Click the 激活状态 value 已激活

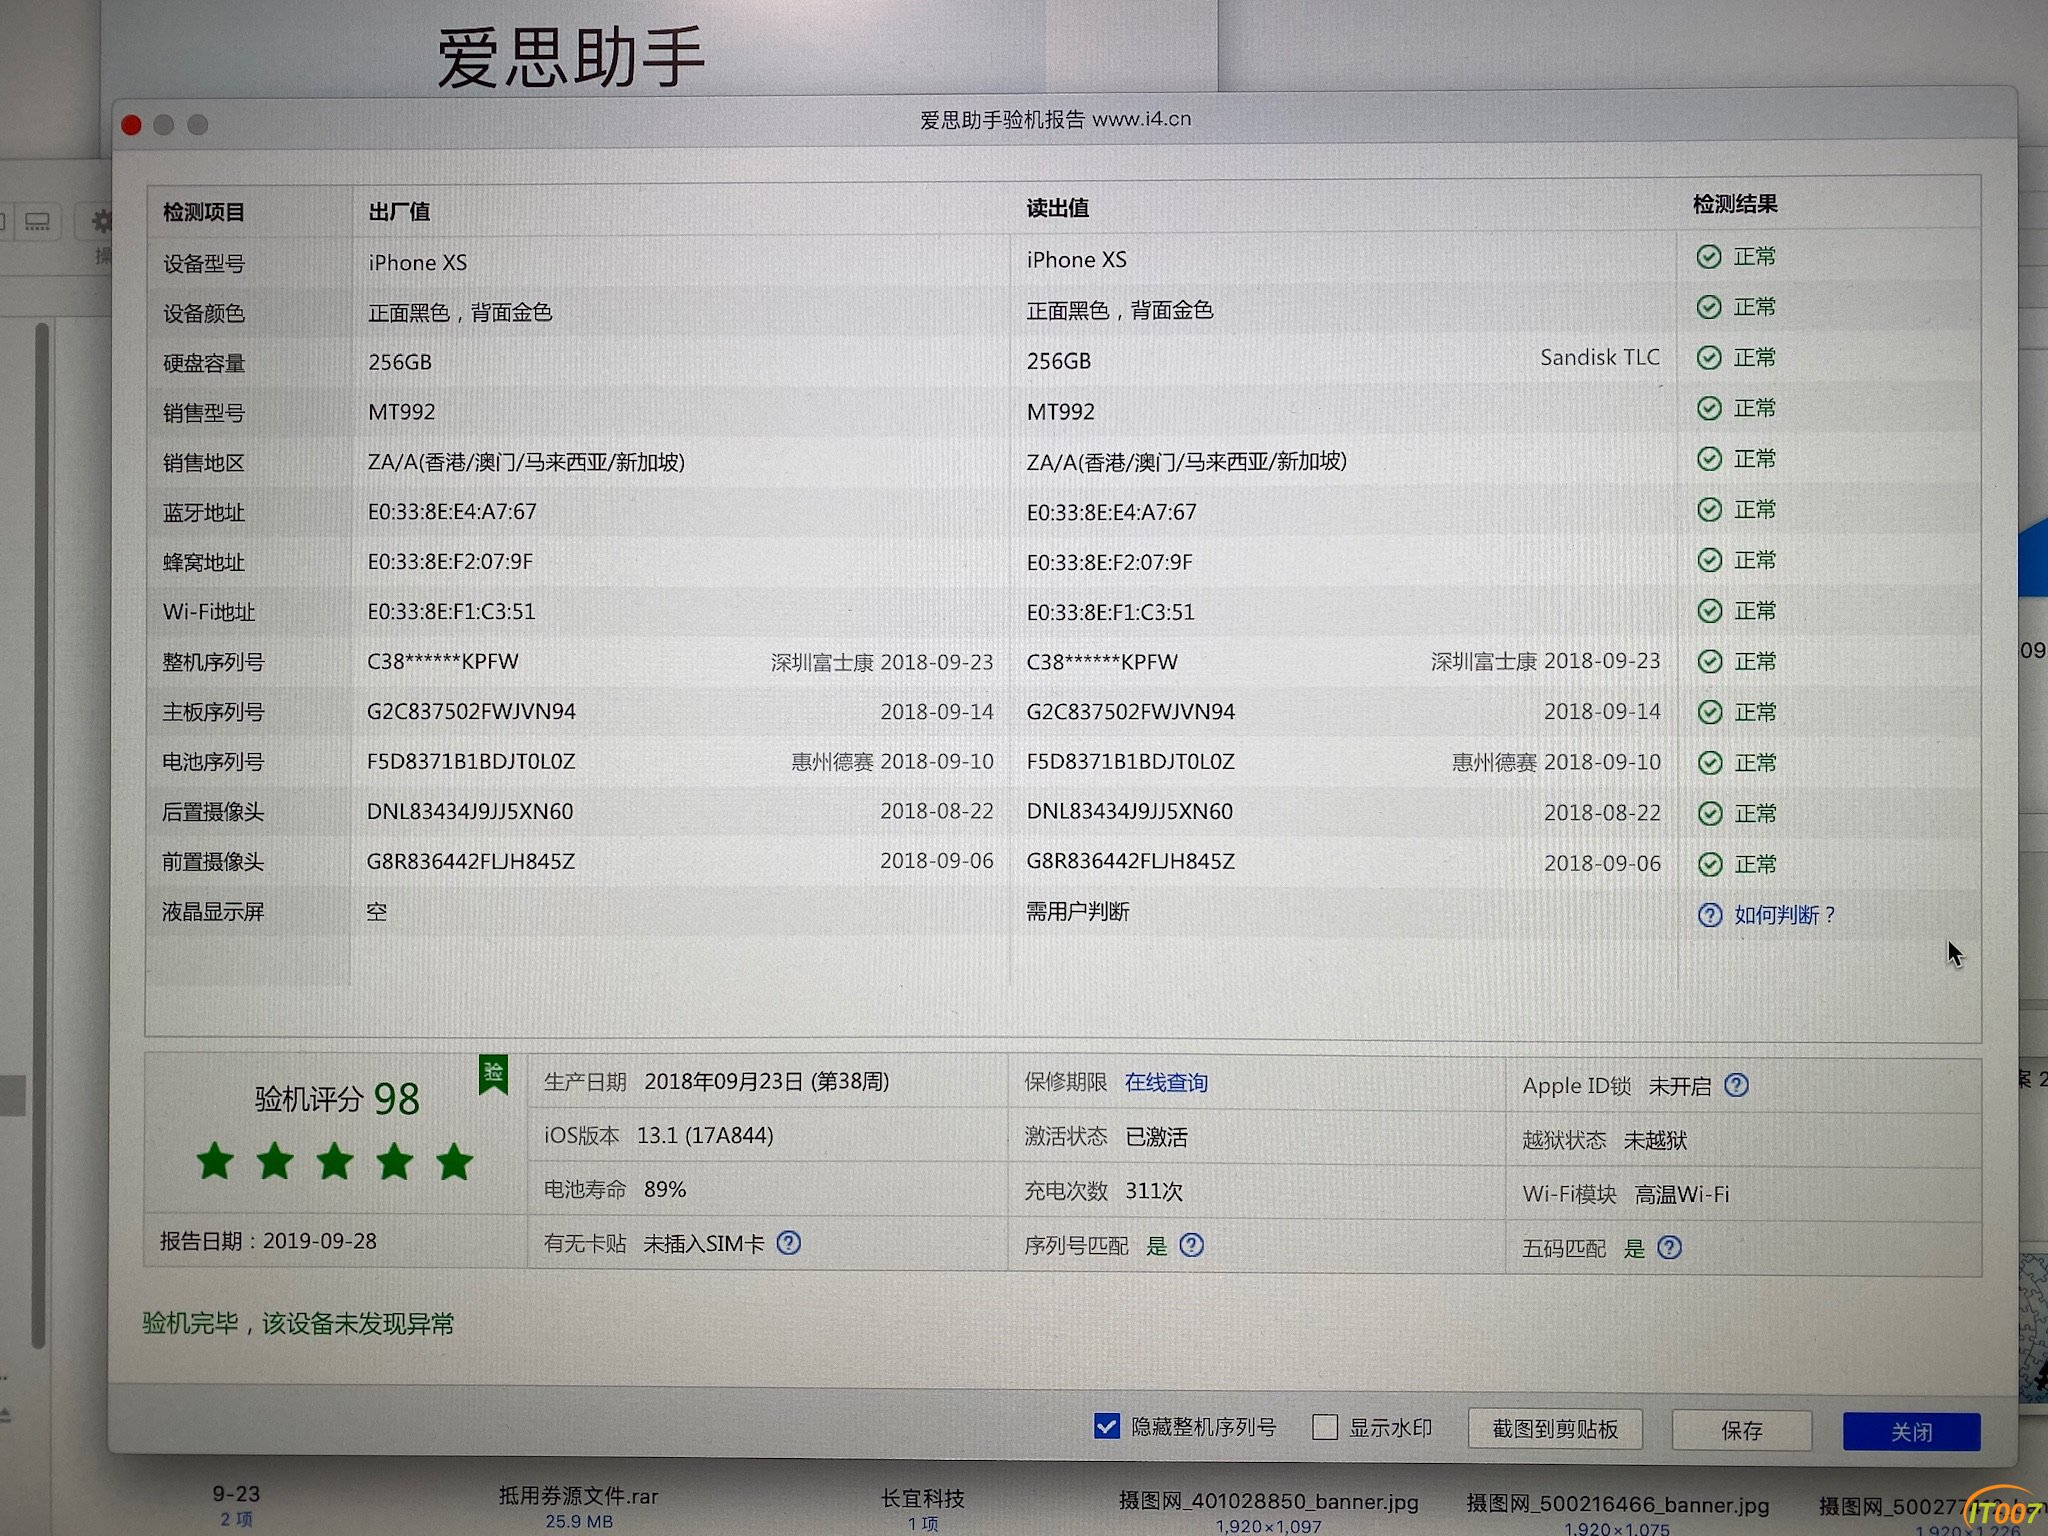pyautogui.click(x=1156, y=1137)
